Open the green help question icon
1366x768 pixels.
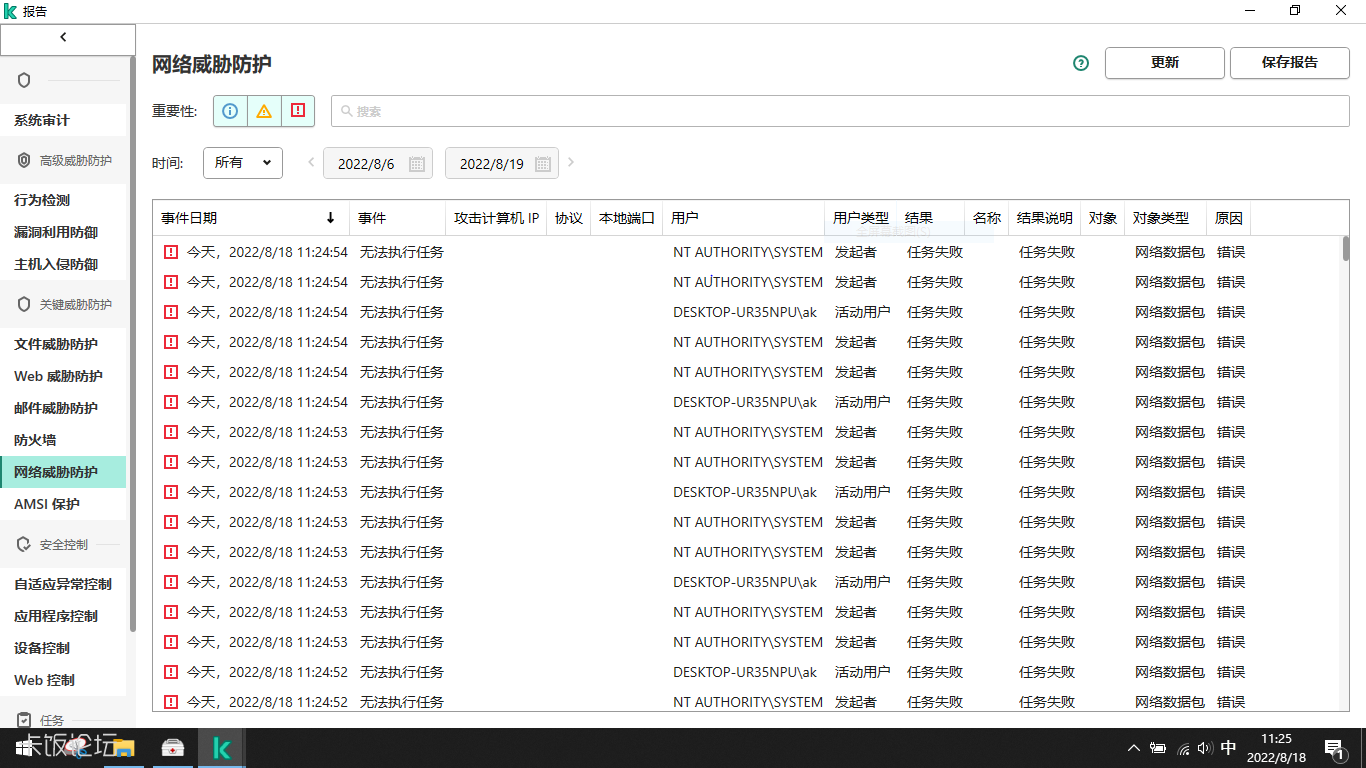(1080, 63)
